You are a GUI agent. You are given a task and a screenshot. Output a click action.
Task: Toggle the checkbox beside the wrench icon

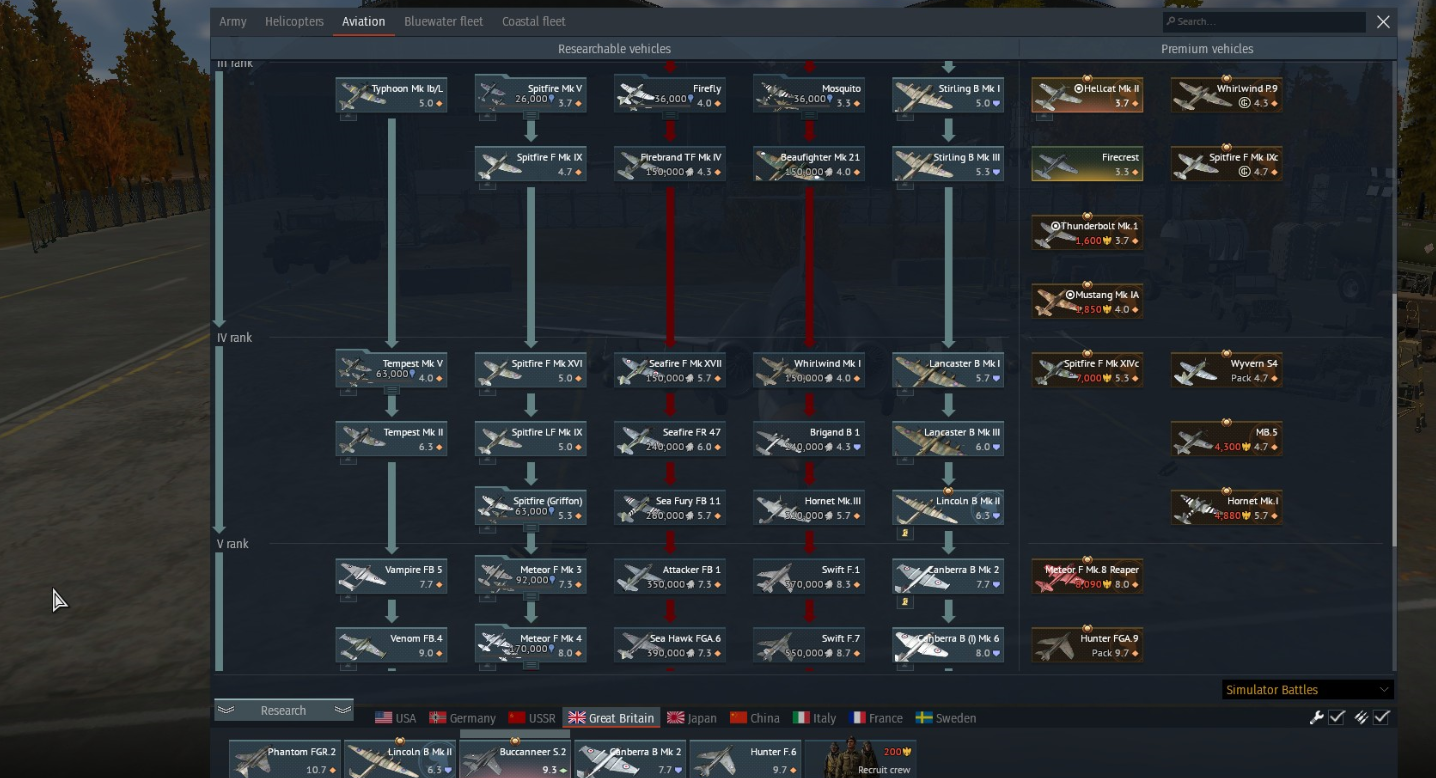(1337, 717)
